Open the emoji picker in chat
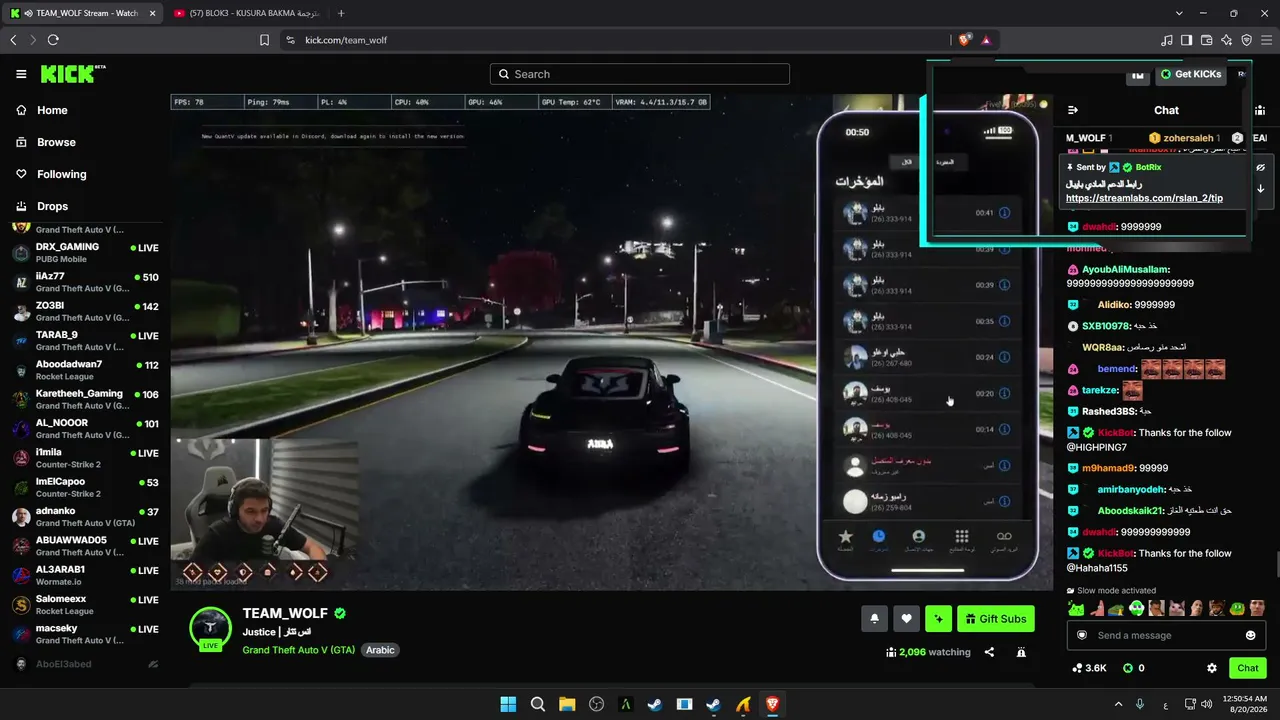This screenshot has width=1280, height=720. tap(1250, 635)
